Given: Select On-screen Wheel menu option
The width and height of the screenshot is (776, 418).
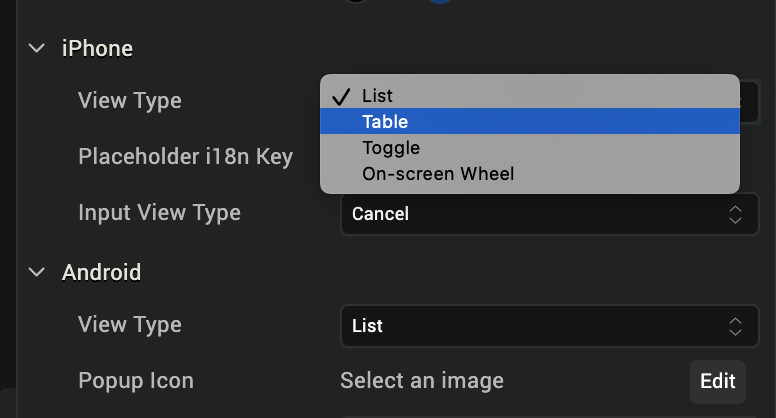Looking at the screenshot, I should click(x=438, y=174).
